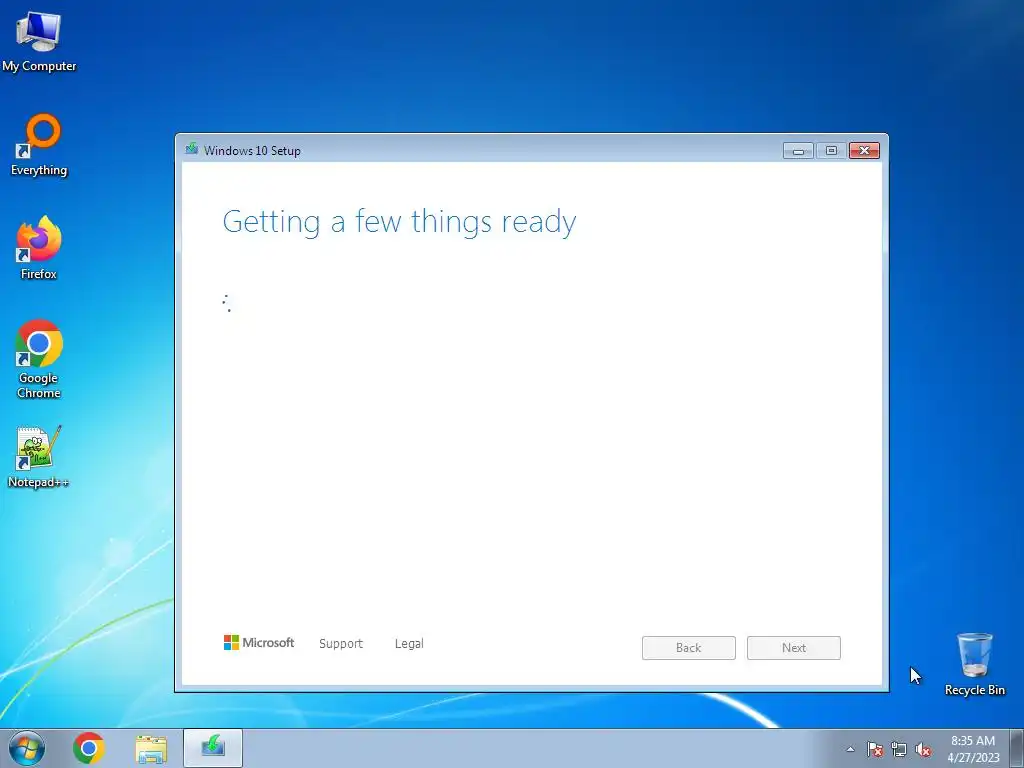Show hidden tray icons arrow
This screenshot has height=768, width=1024.
(x=850, y=749)
